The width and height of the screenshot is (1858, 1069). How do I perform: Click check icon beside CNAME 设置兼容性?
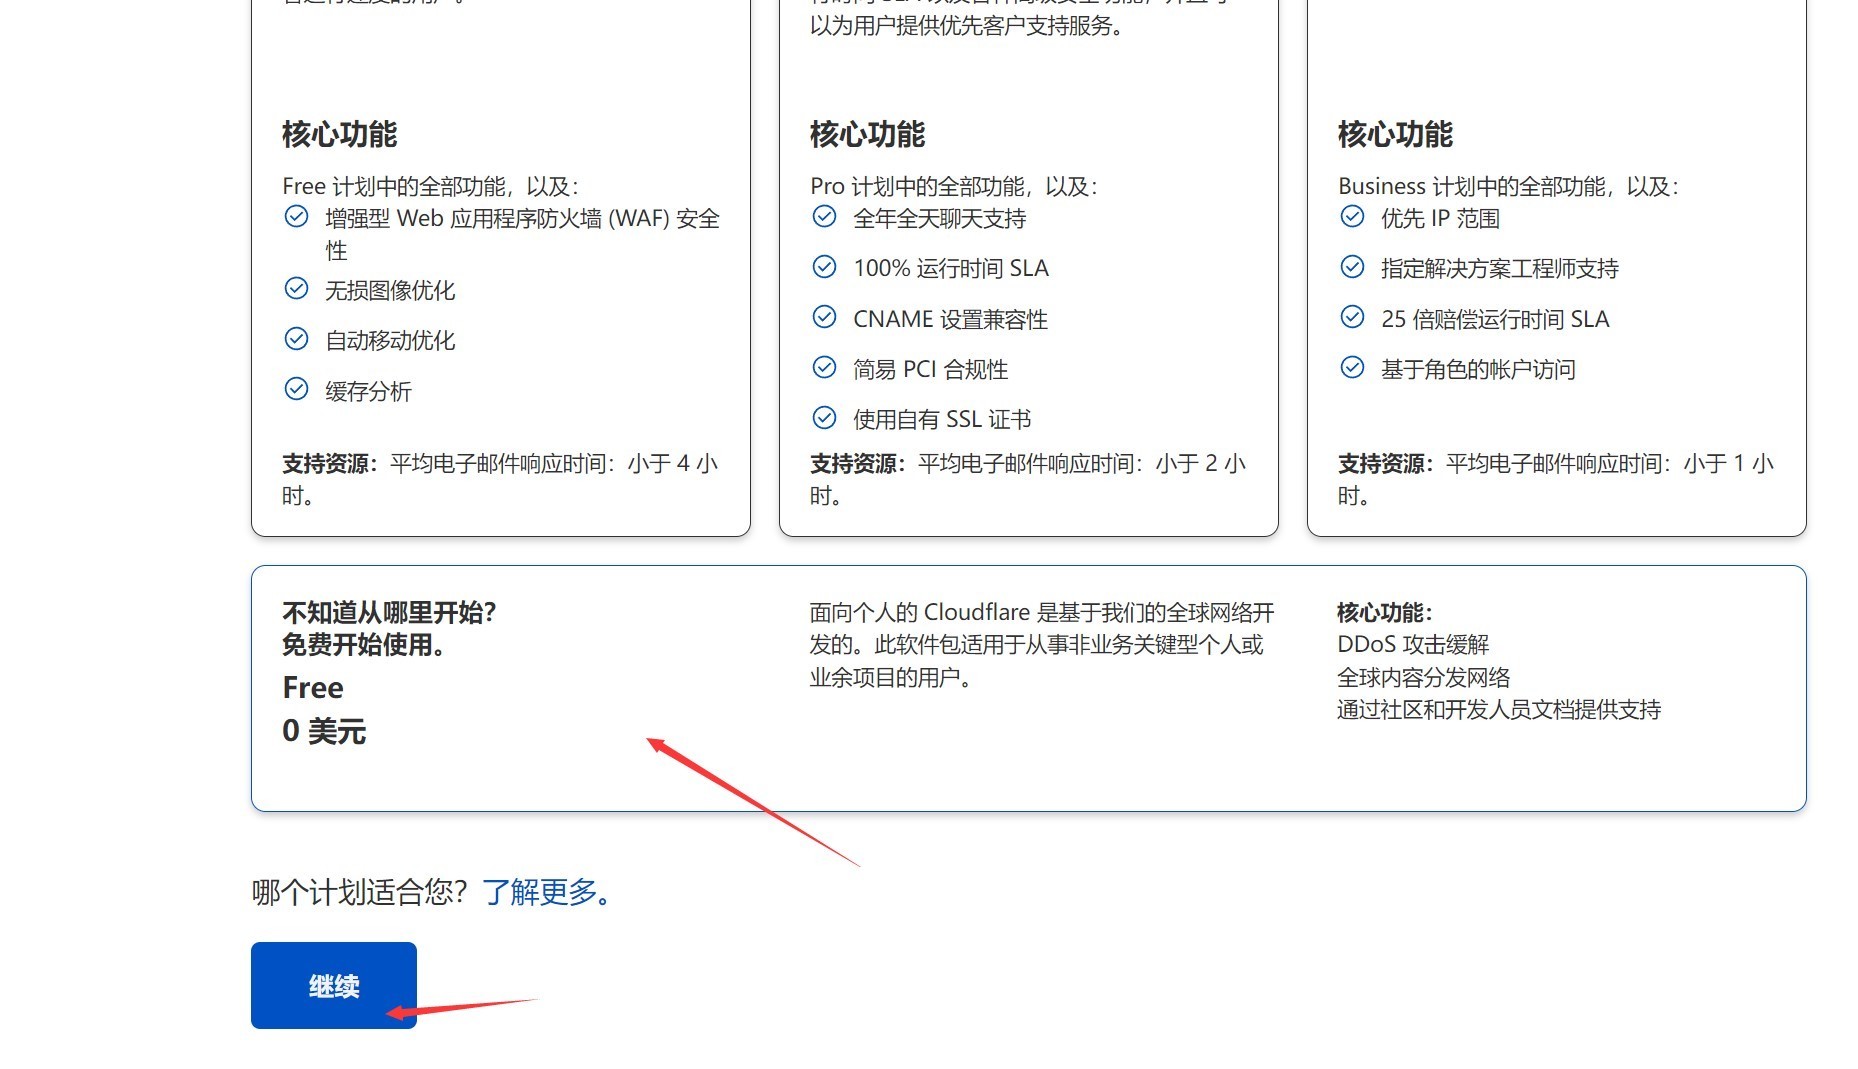825,317
